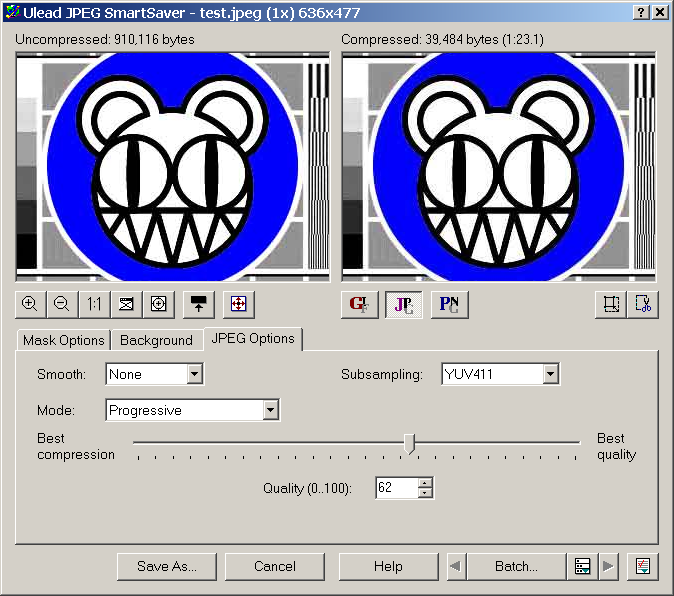The height and width of the screenshot is (596, 674).
Task: Click the 'Subsampling:' label
Action: [382, 374]
